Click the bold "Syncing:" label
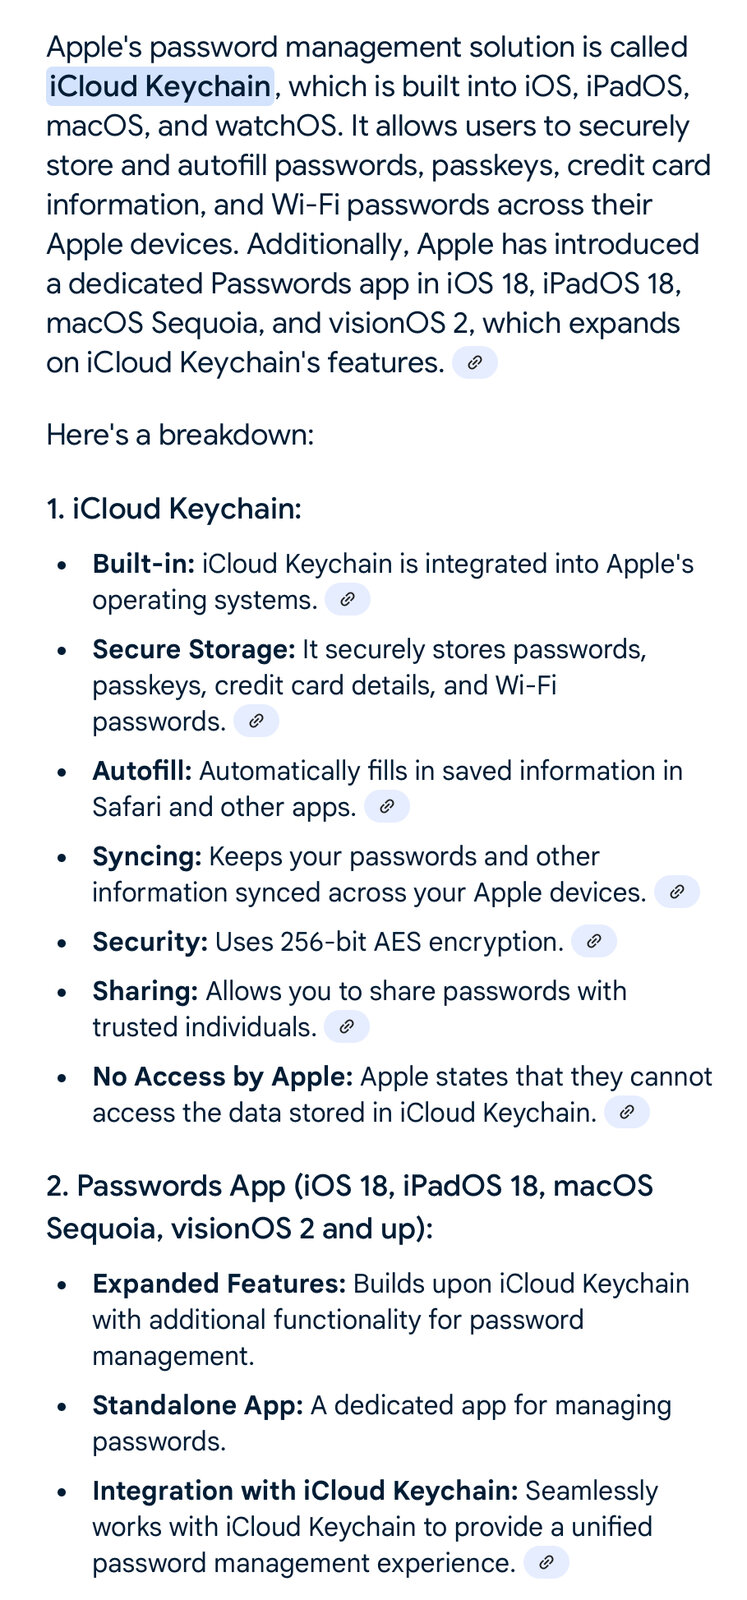Viewport: 747px width, 1600px height. coord(147,857)
